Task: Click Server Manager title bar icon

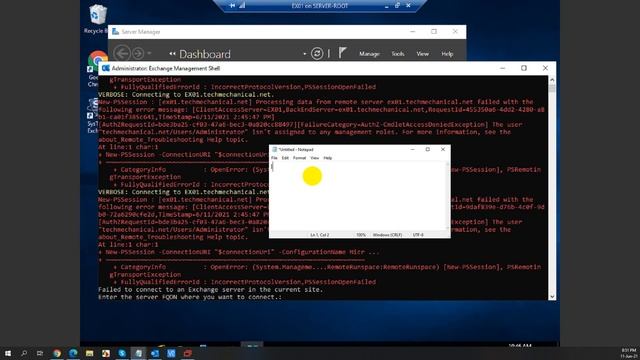Action: (x=116, y=31)
